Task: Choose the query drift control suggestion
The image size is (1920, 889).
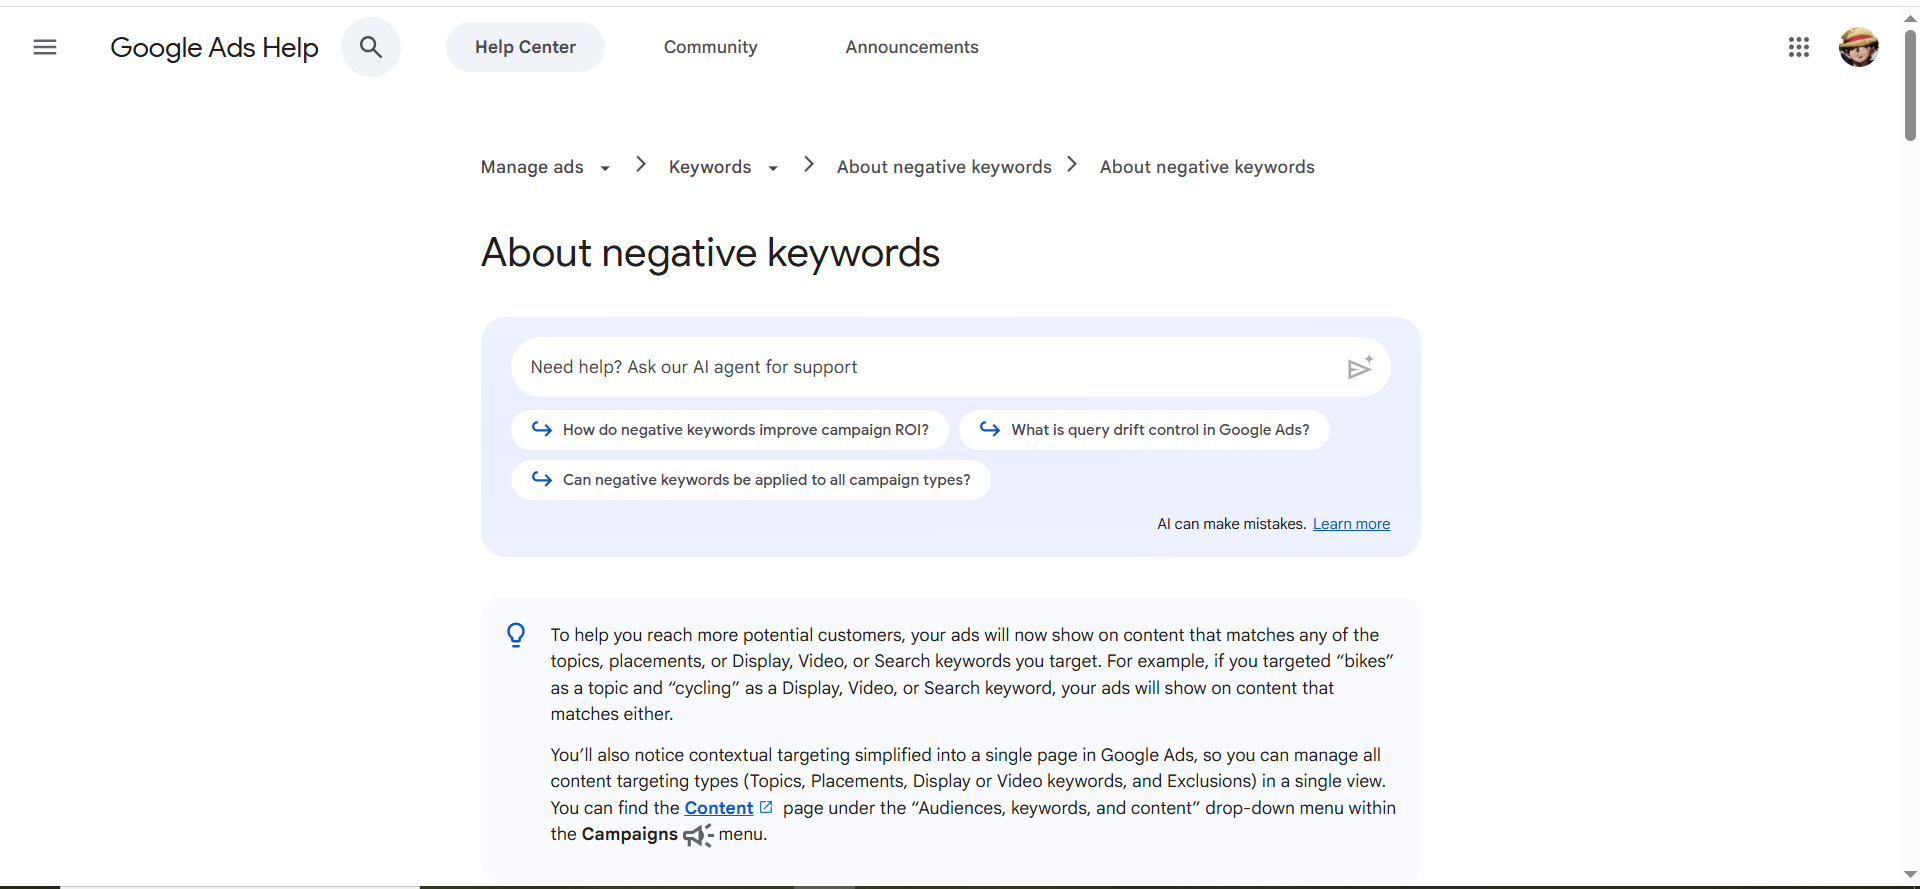Action: click(x=1144, y=430)
